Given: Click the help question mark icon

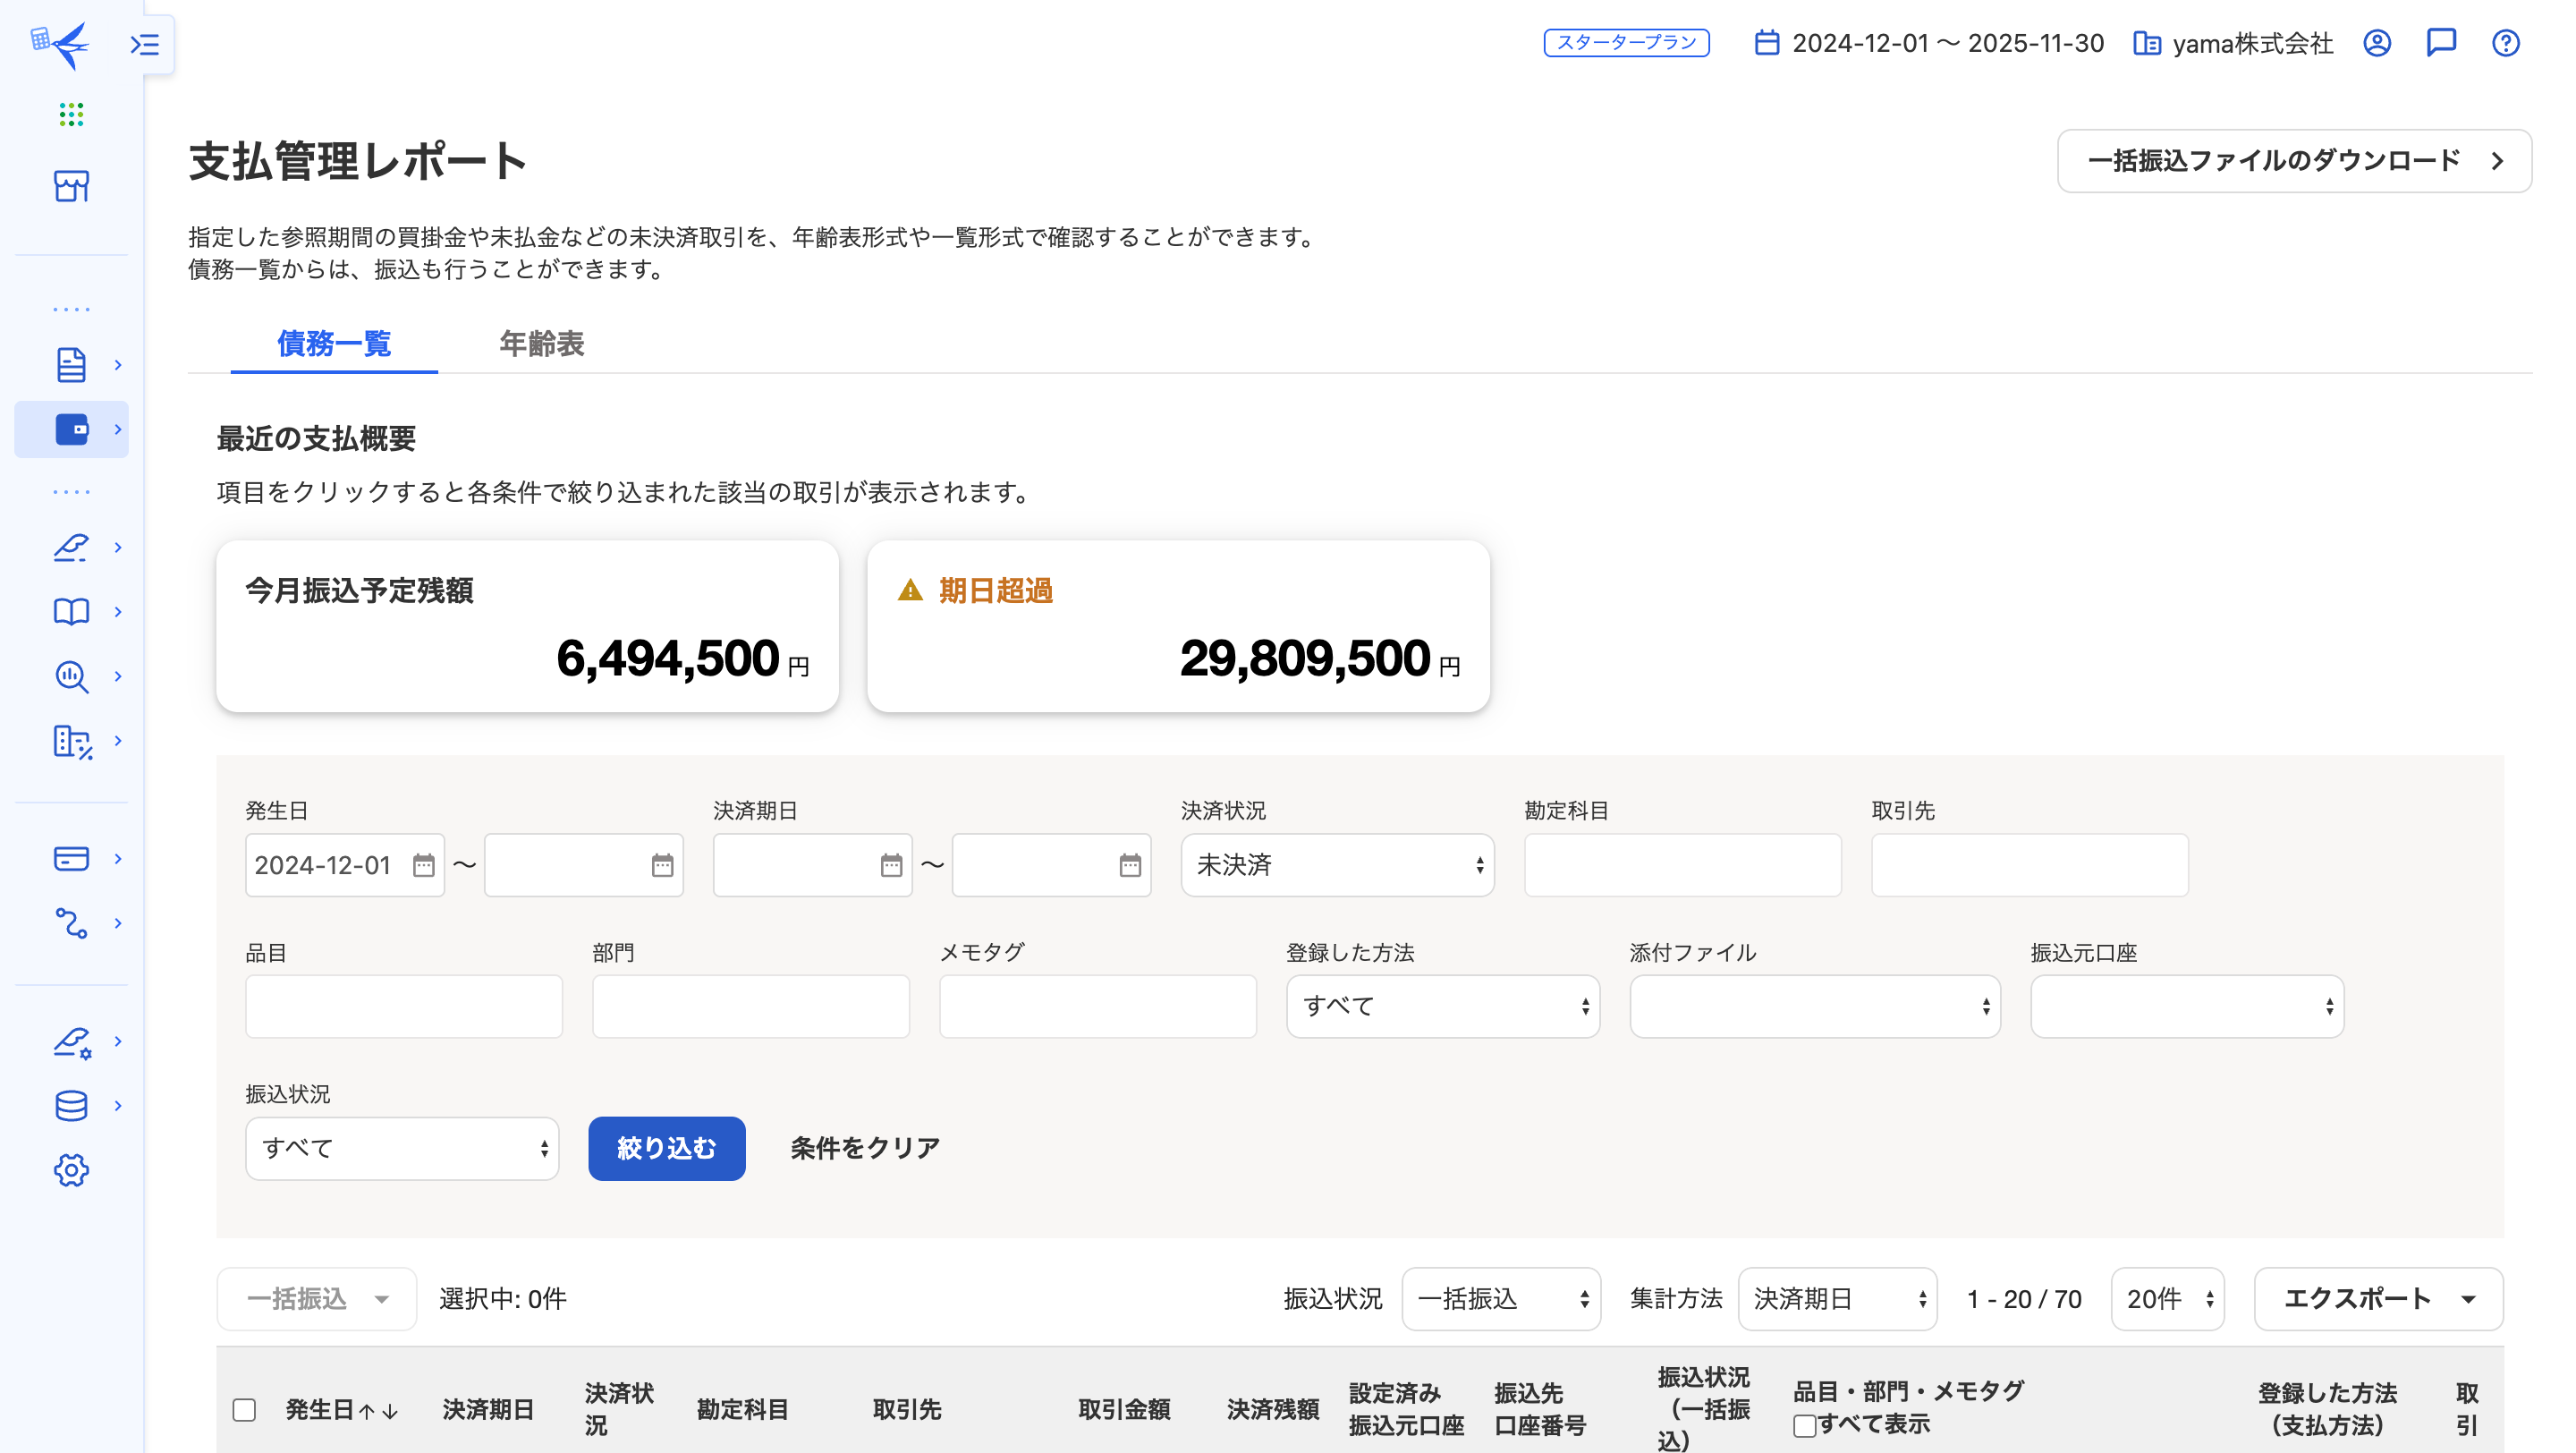Looking at the screenshot, I should [x=2505, y=43].
